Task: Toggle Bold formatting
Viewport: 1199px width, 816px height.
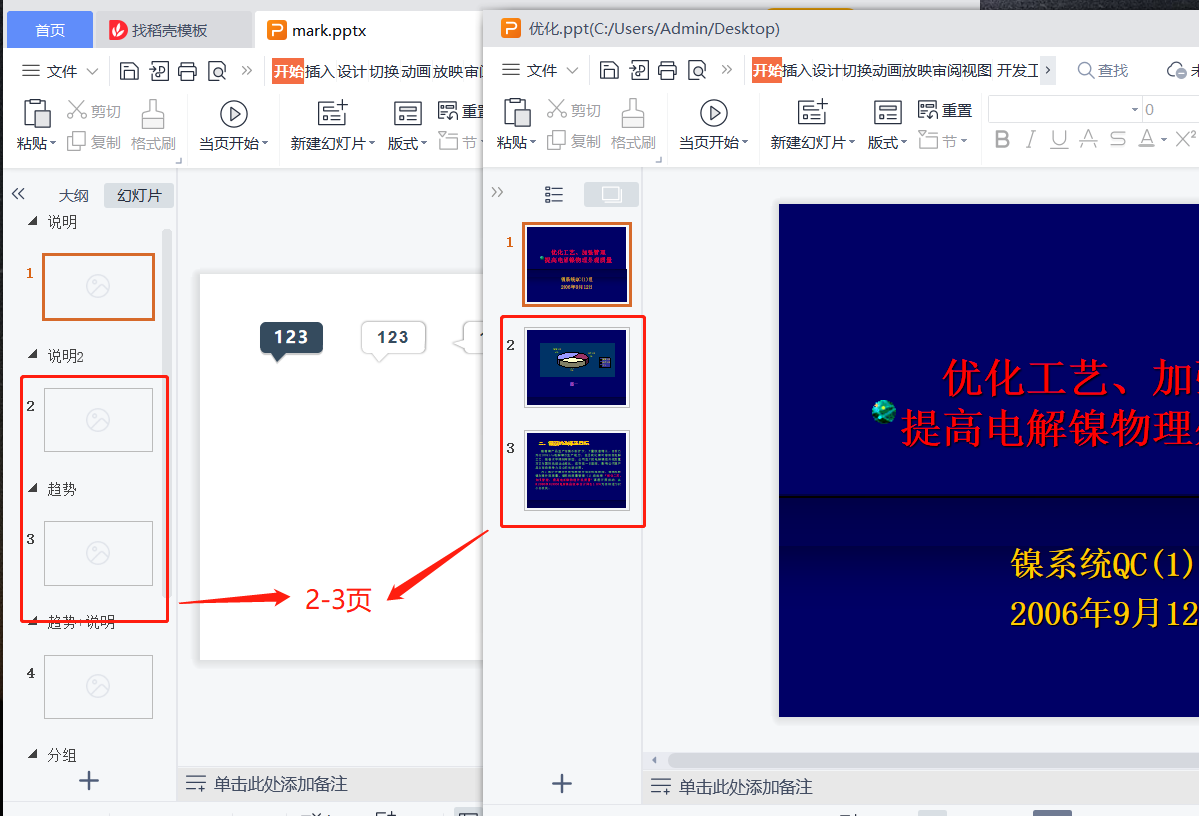Action: [x=1002, y=140]
